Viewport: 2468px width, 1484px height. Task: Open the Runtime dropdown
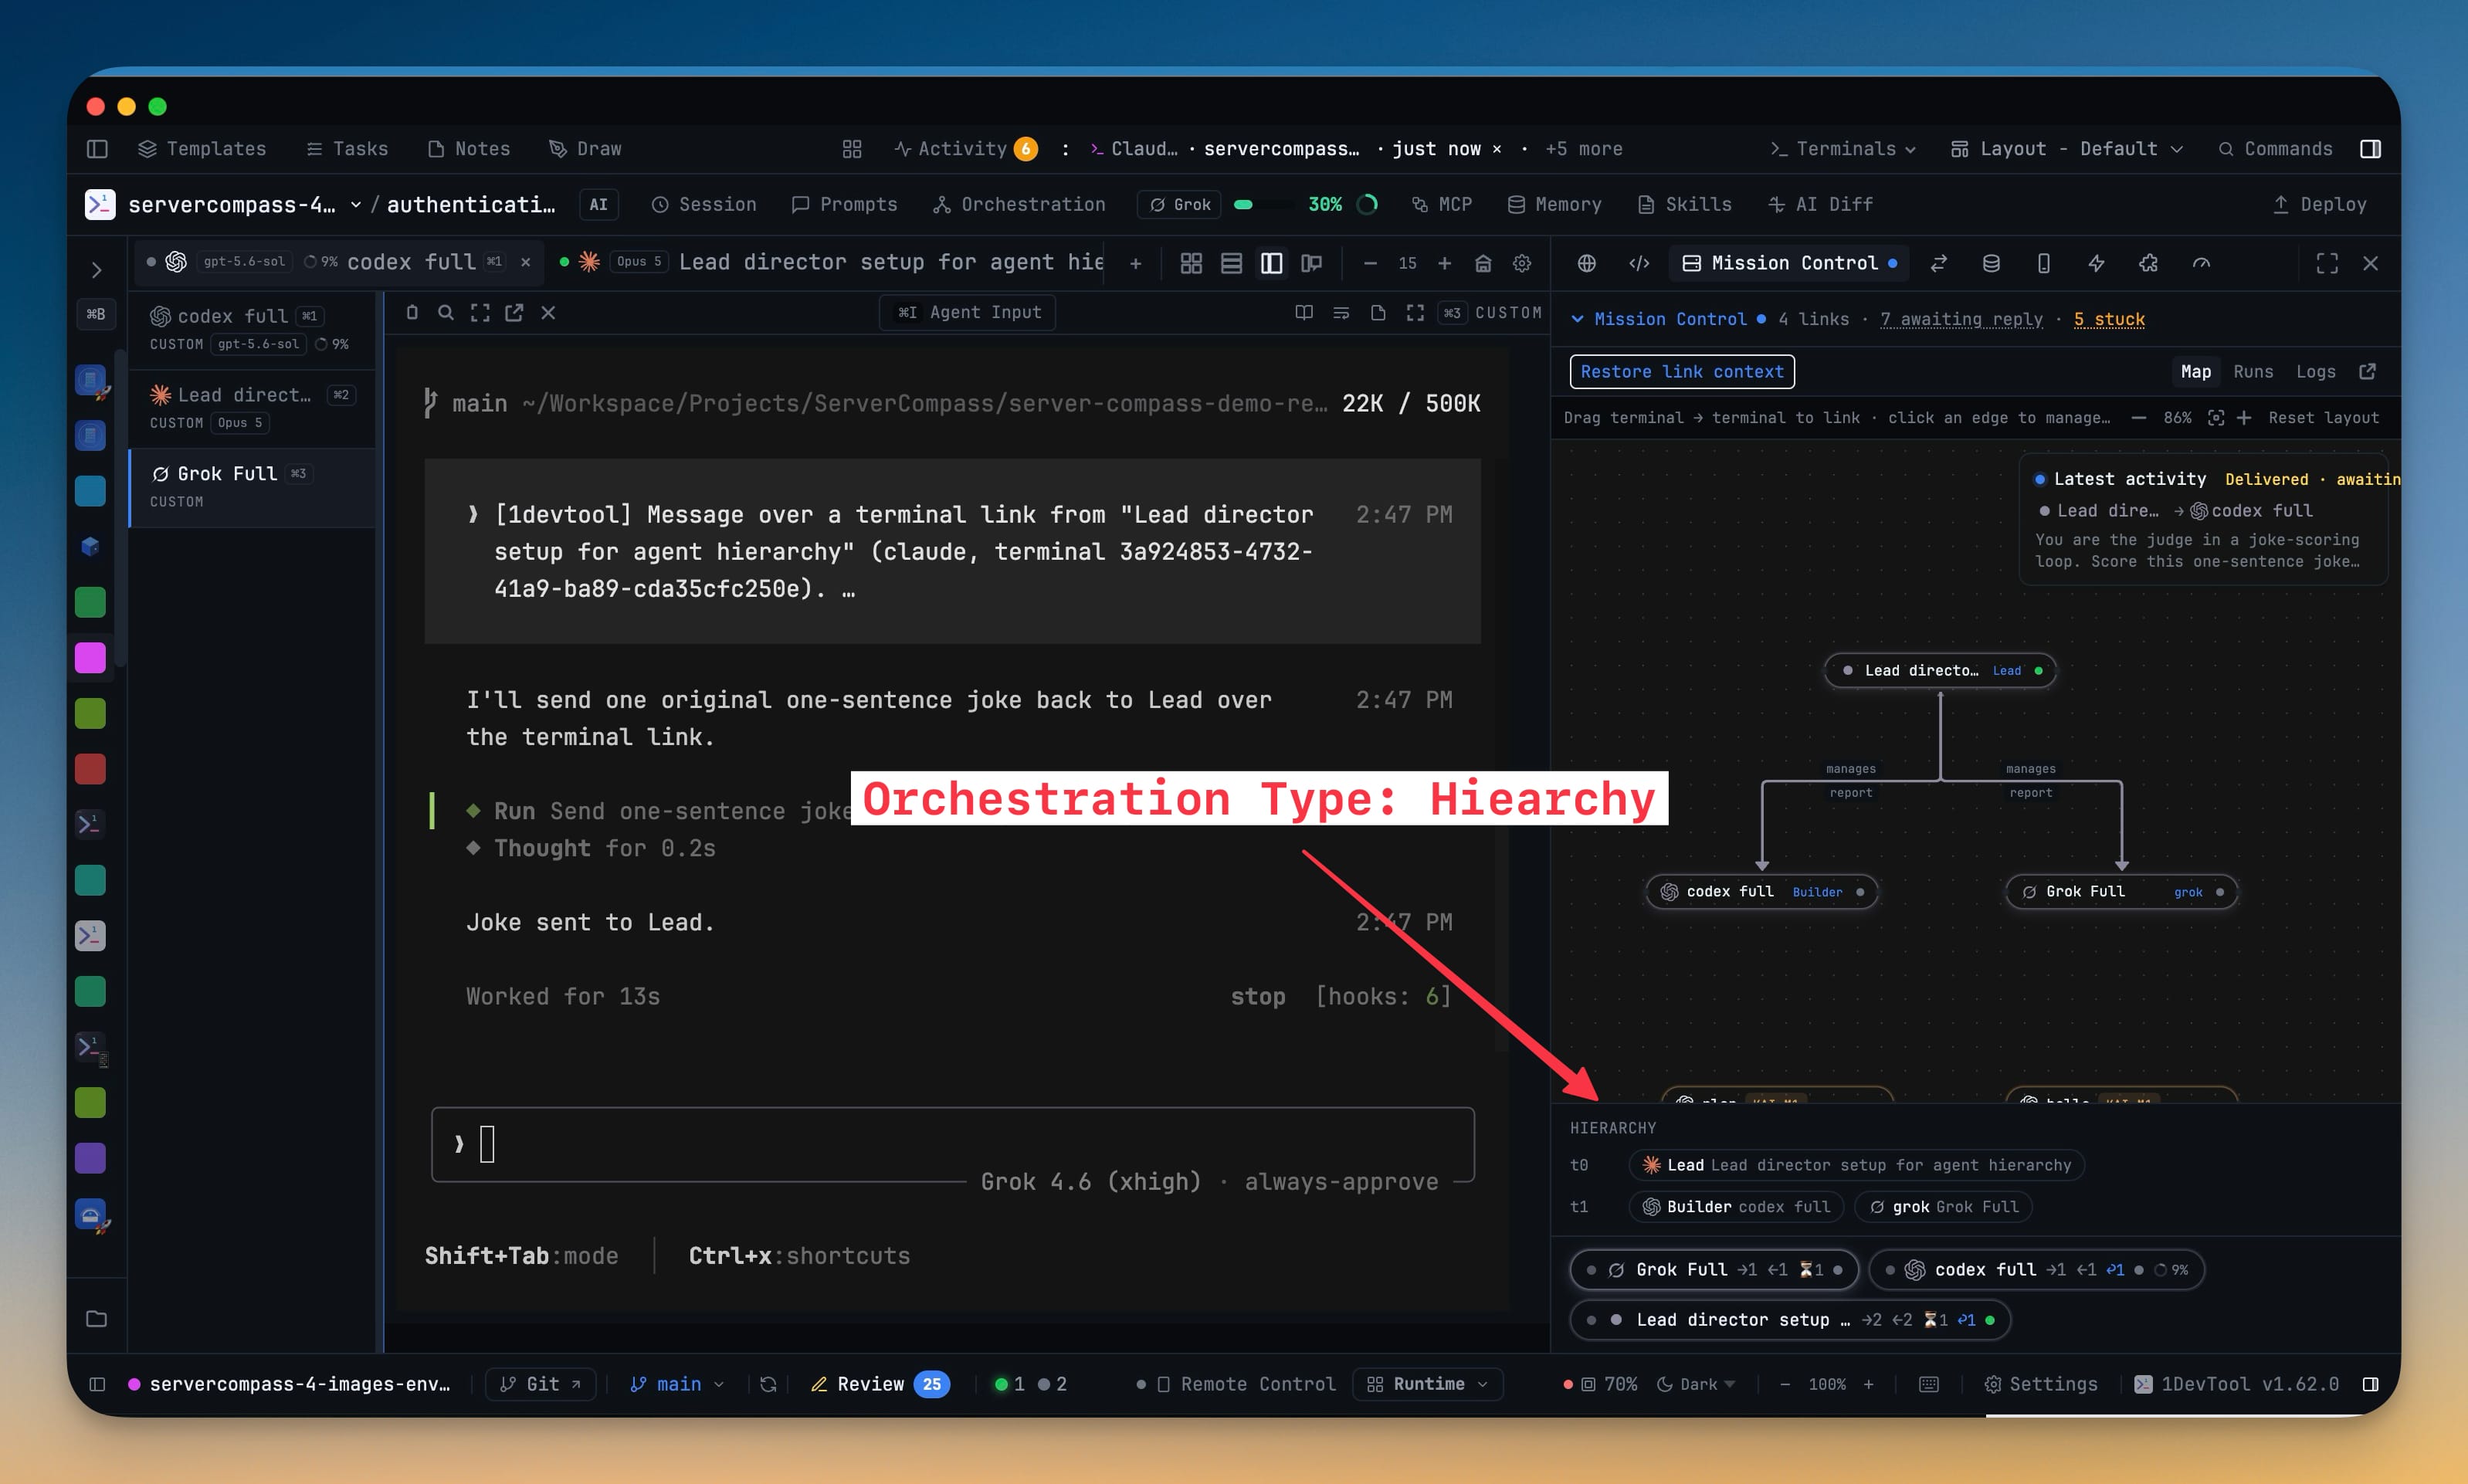pyautogui.click(x=1427, y=1384)
